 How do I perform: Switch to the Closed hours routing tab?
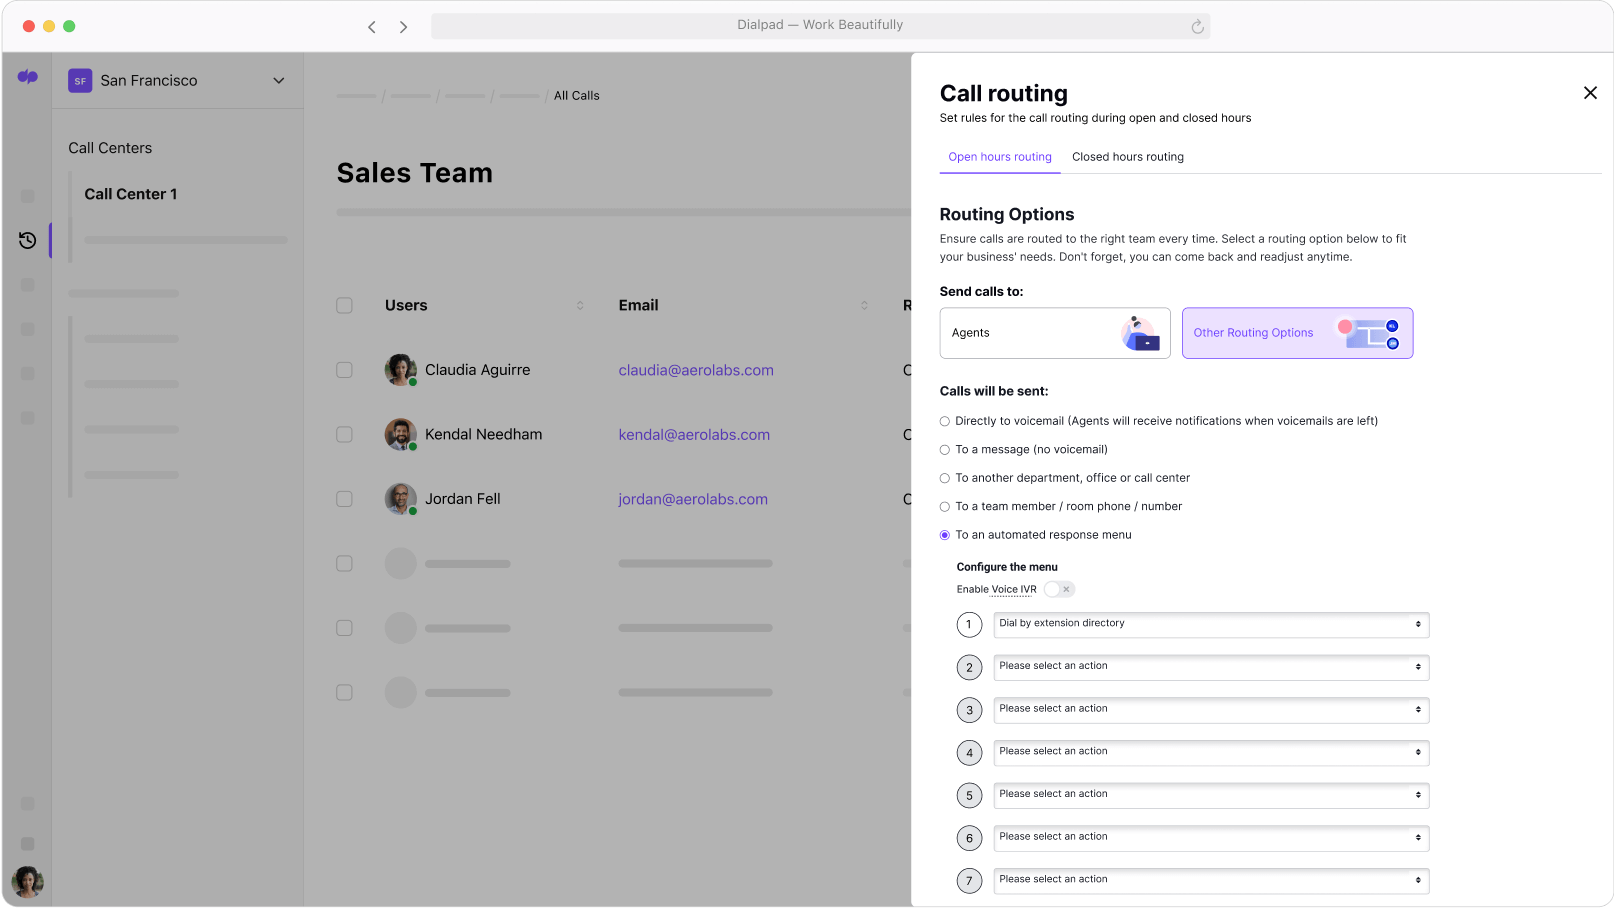(x=1128, y=157)
